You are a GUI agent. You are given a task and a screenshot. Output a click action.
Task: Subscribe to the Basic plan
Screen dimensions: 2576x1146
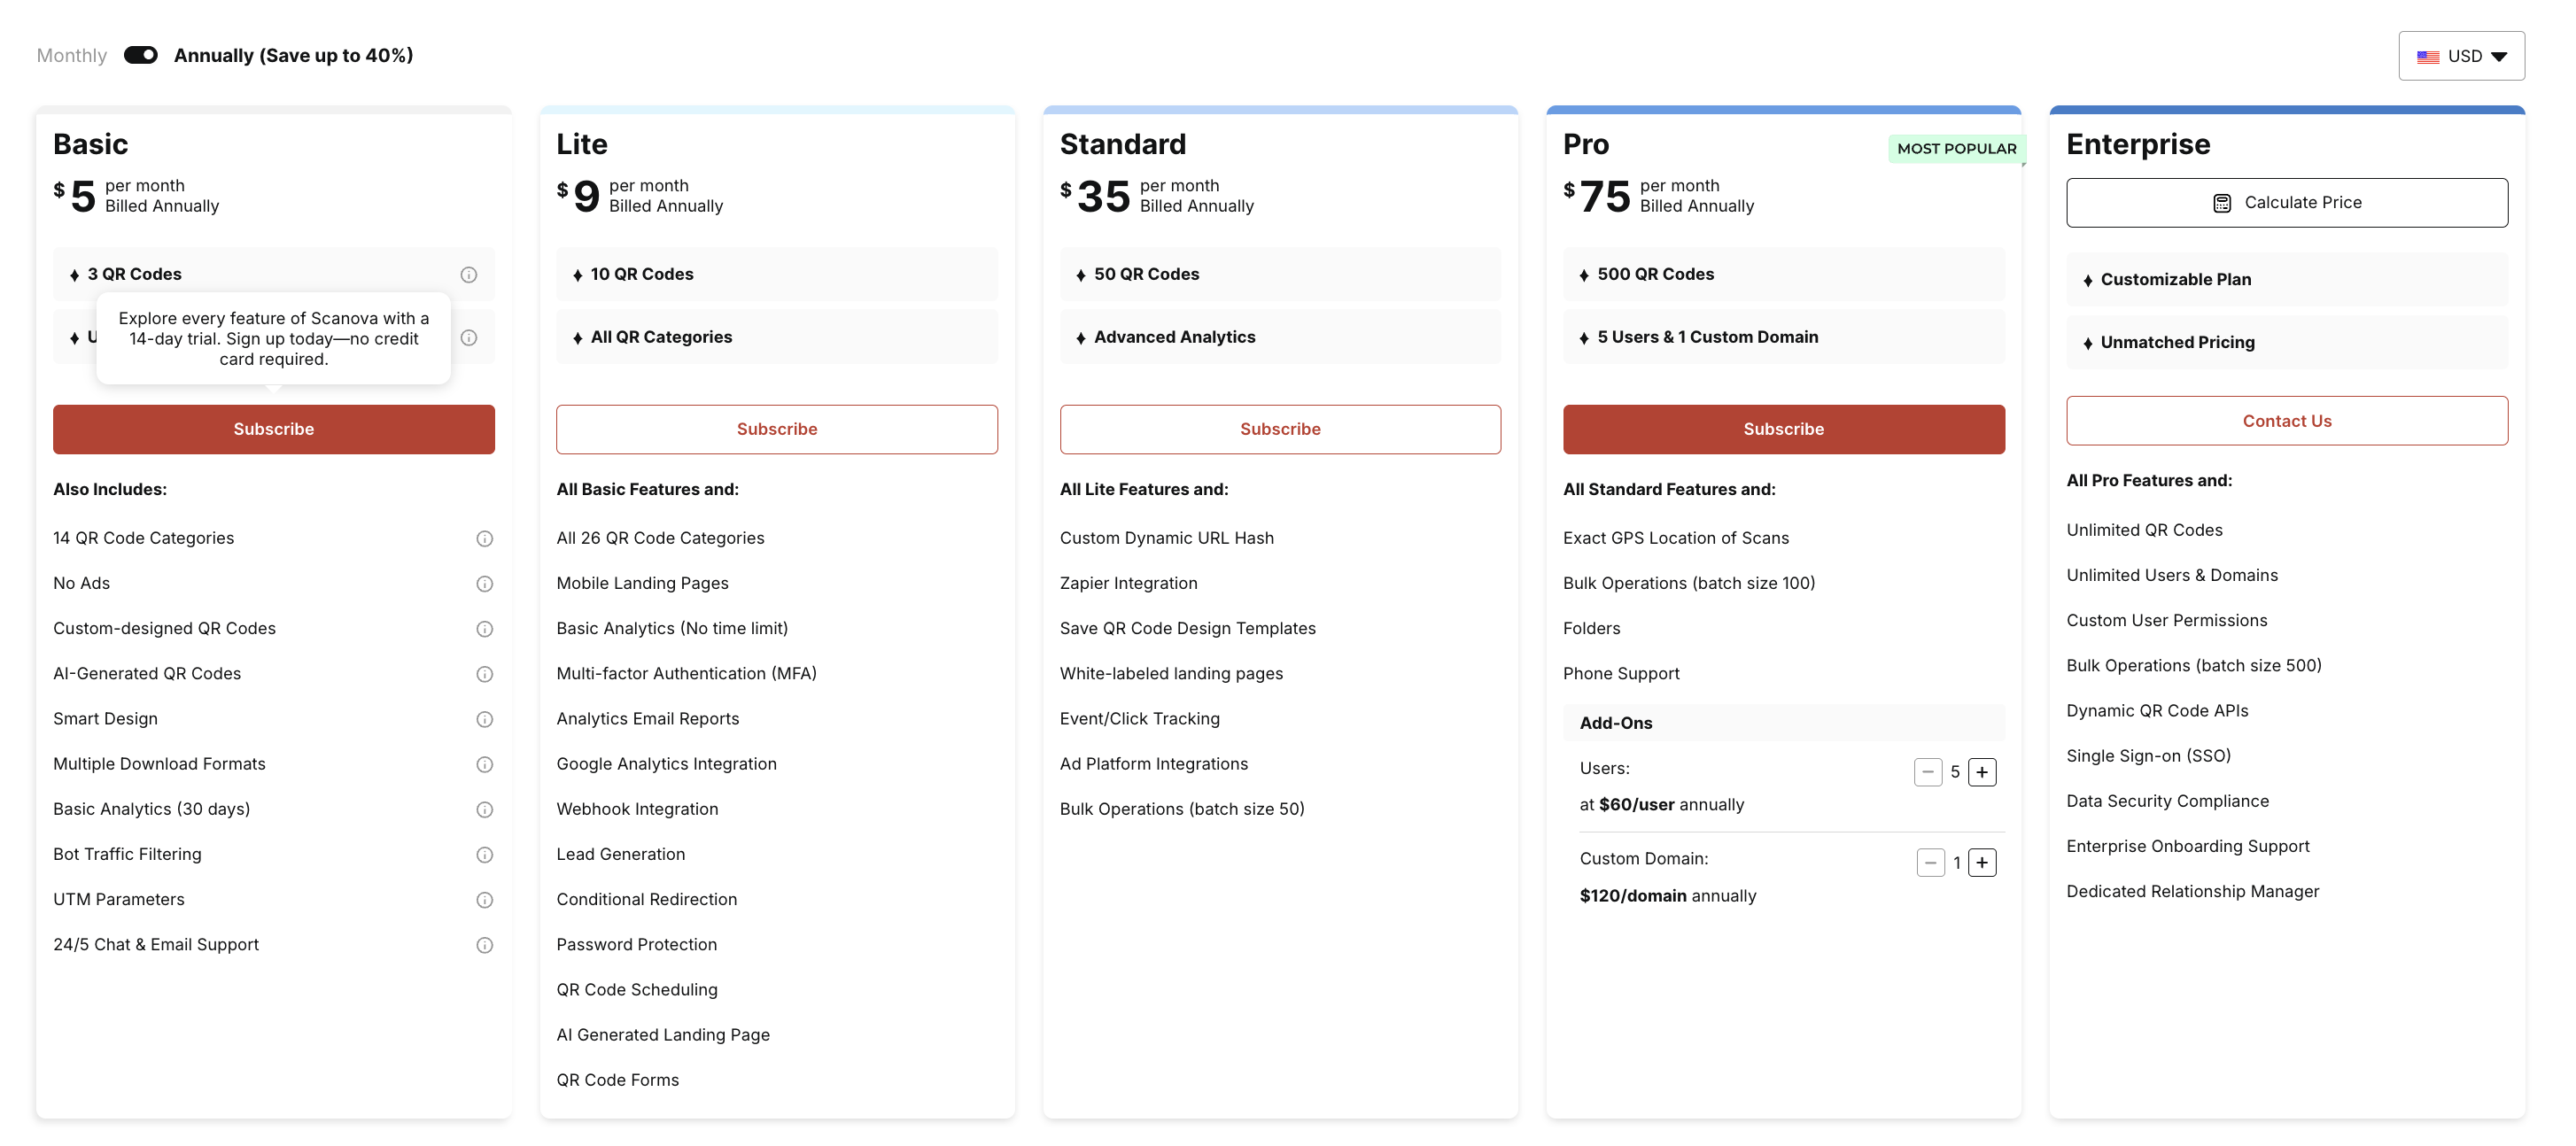point(274,429)
